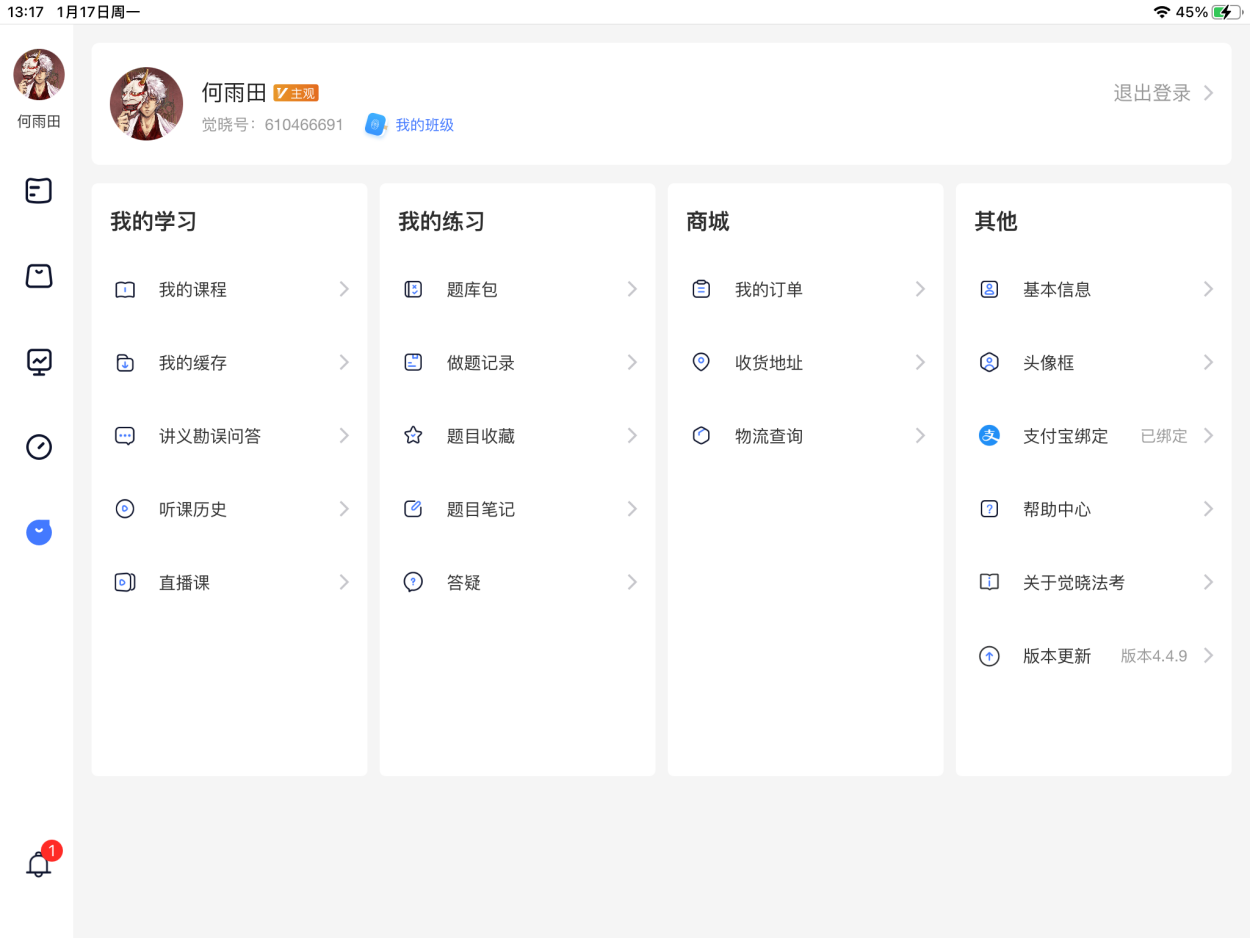Expand the 帮助中心 row chevron
Screen dimensions: 1250x938
coord(1208,509)
